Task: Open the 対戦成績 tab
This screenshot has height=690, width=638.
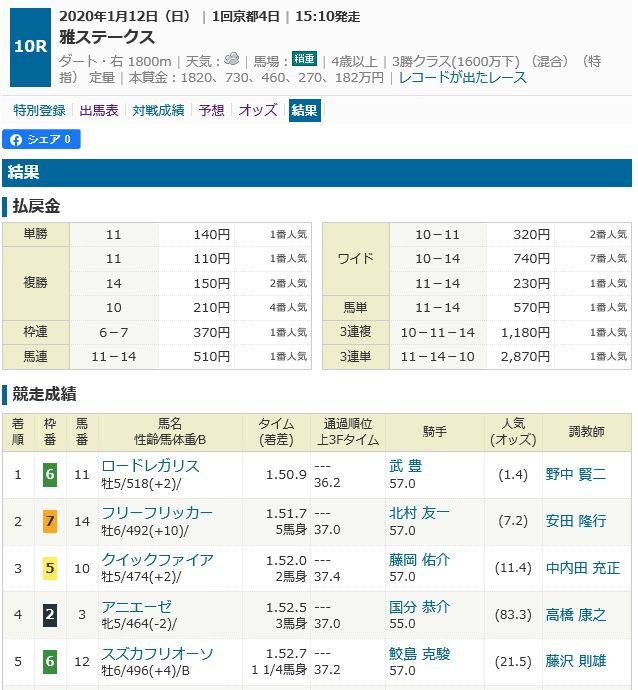Action: (x=159, y=110)
